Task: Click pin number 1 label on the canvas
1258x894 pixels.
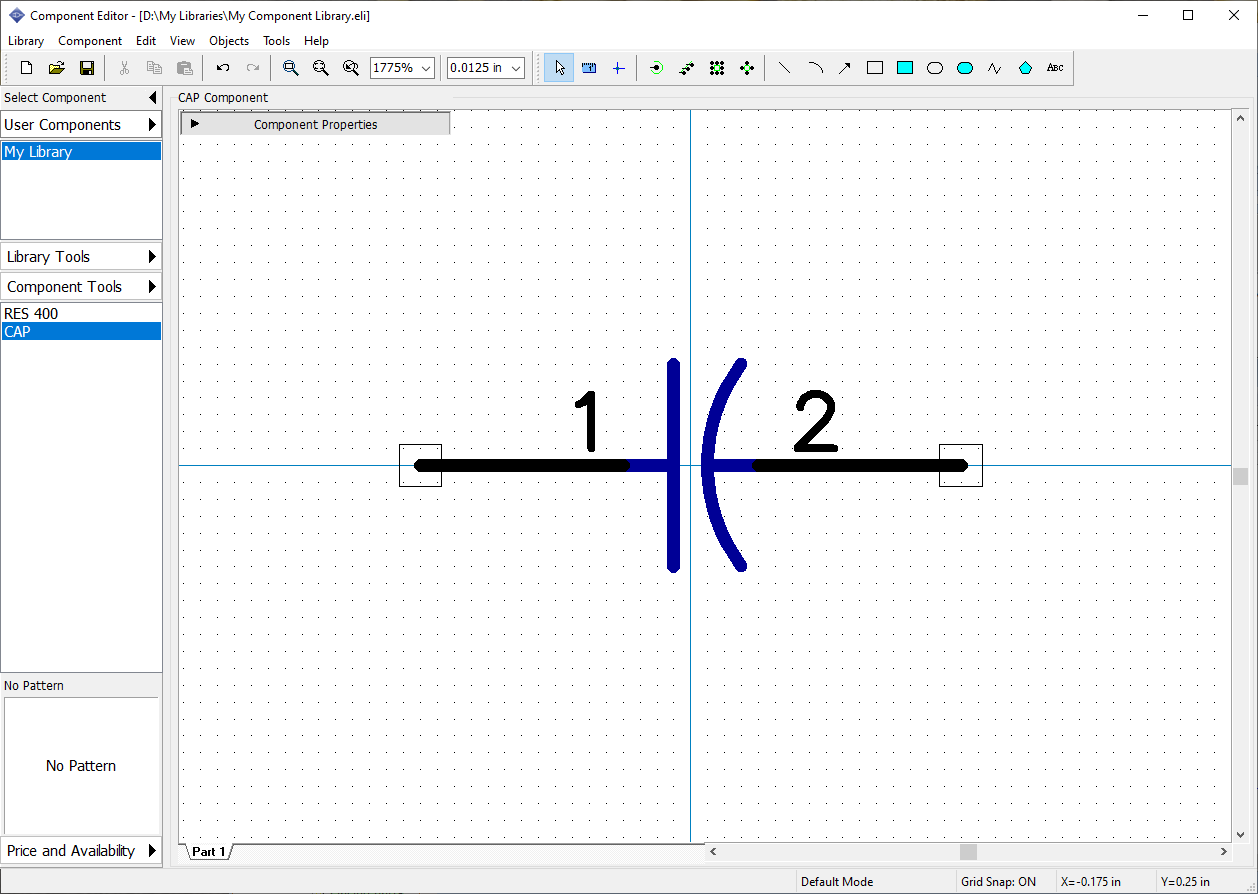Action: point(588,420)
